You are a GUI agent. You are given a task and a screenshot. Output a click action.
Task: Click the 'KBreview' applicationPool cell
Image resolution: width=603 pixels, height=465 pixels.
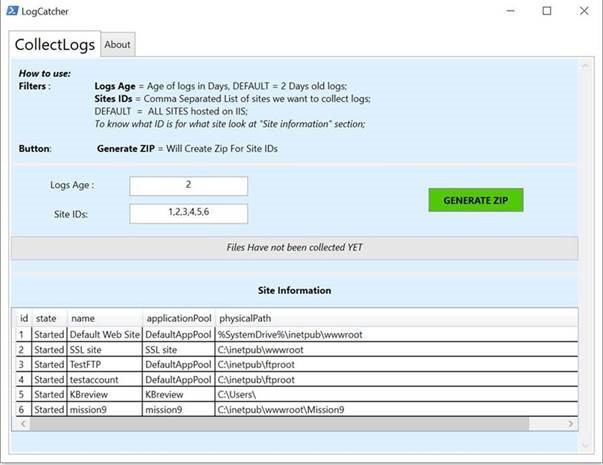click(x=179, y=395)
